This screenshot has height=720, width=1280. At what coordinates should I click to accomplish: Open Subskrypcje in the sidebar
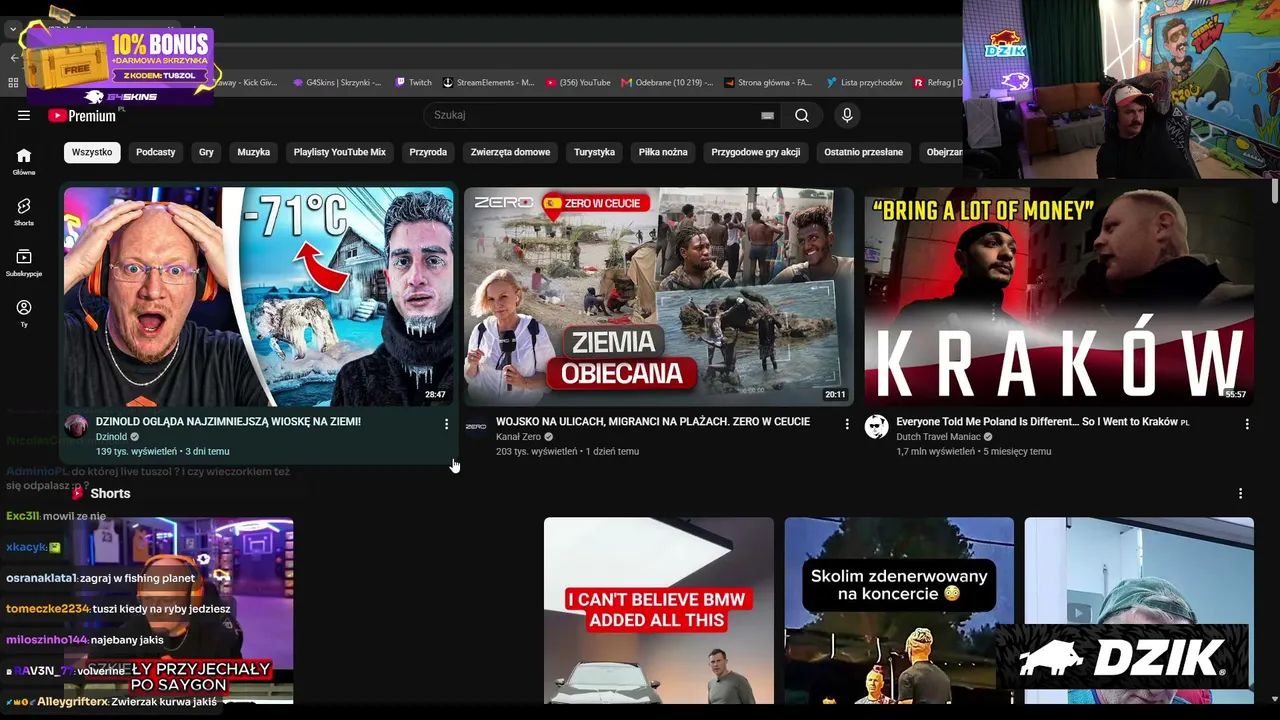pyautogui.click(x=24, y=262)
